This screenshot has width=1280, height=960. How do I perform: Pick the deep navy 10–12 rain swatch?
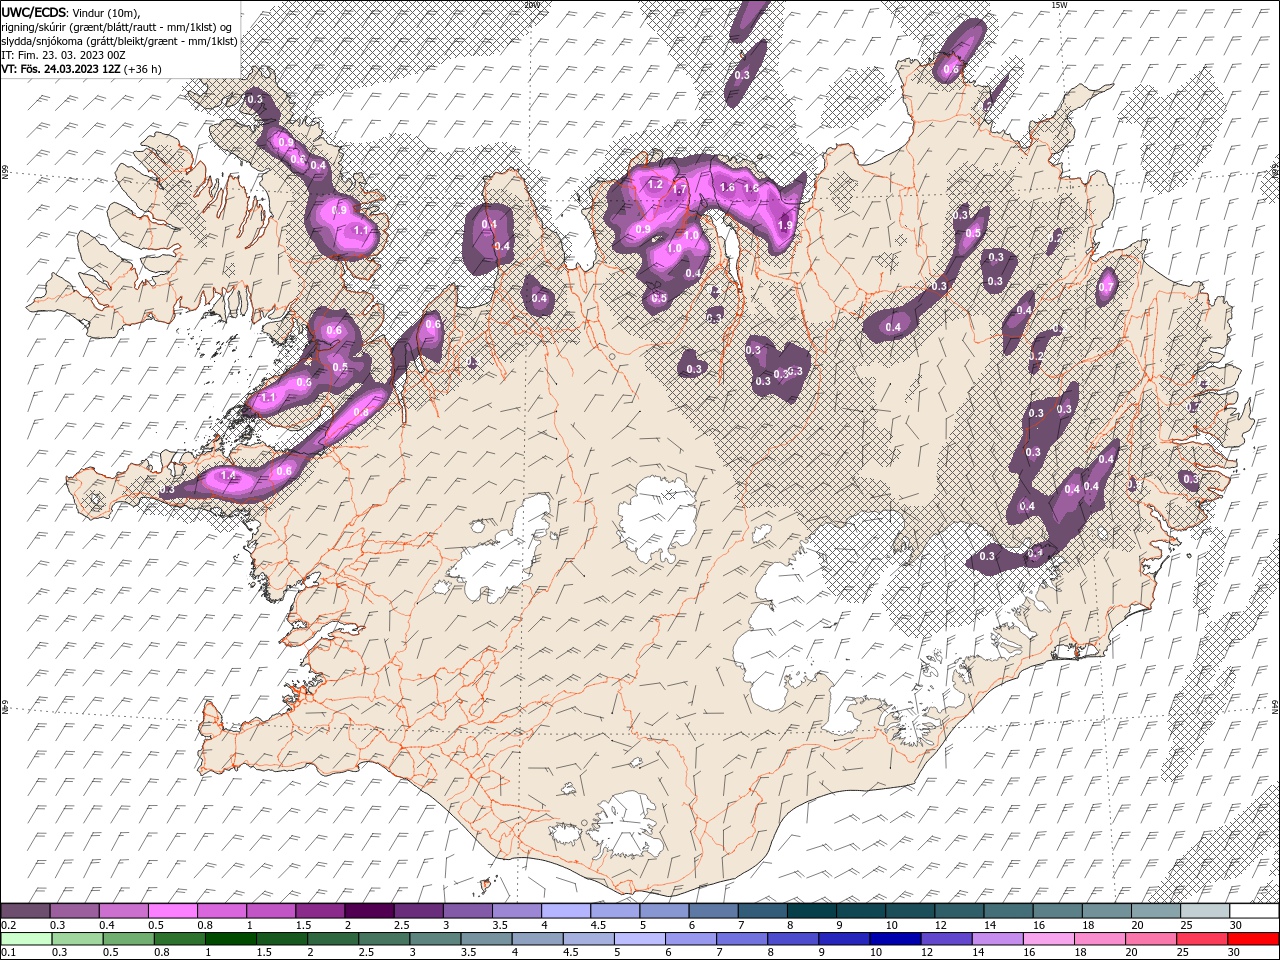[896, 938]
